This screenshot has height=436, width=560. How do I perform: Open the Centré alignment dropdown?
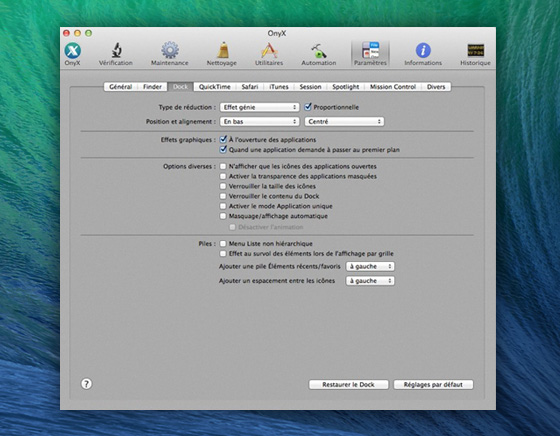344,121
